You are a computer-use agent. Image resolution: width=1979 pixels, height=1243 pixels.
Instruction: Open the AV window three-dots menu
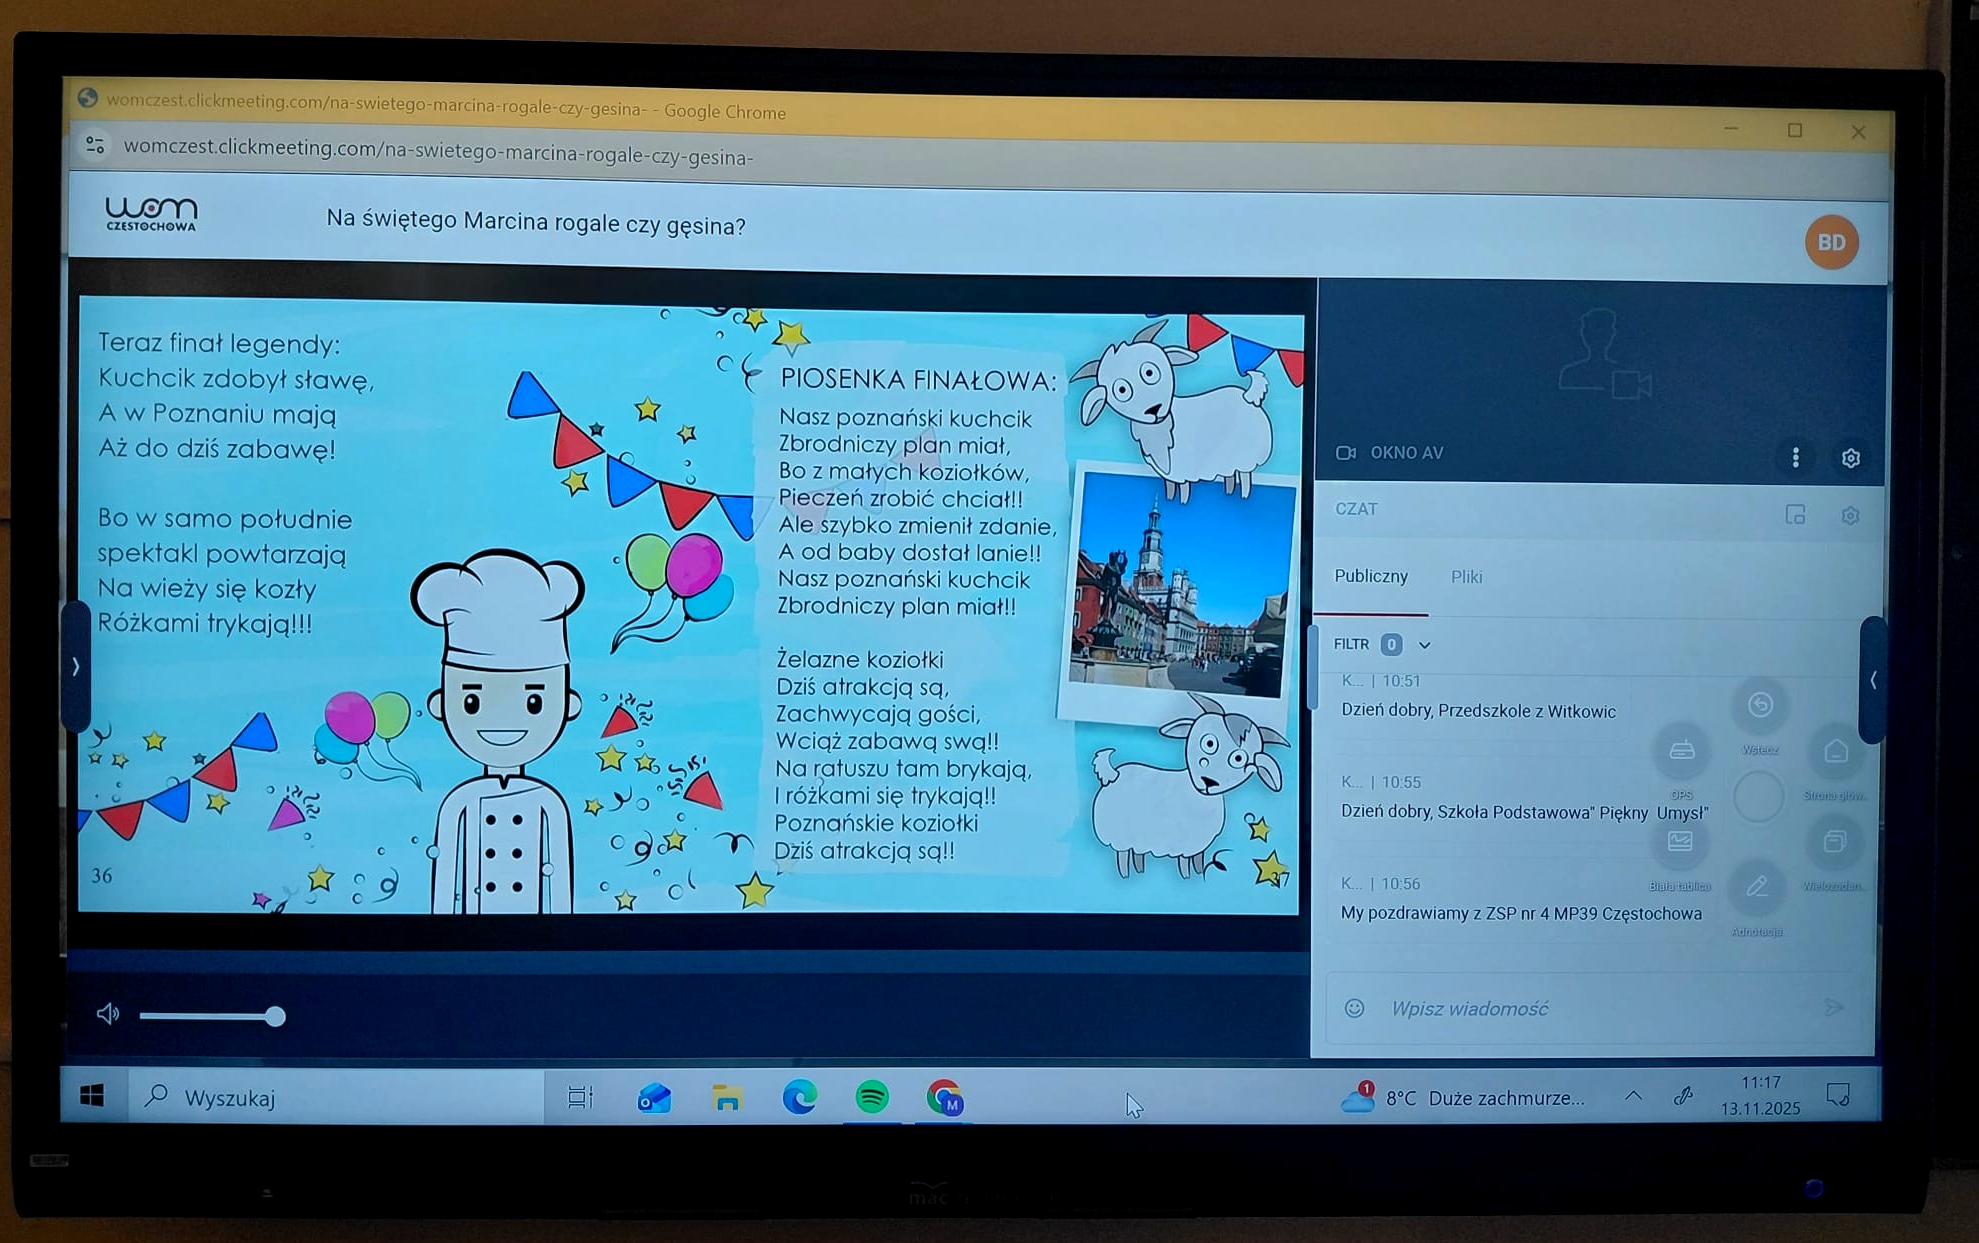1796,457
